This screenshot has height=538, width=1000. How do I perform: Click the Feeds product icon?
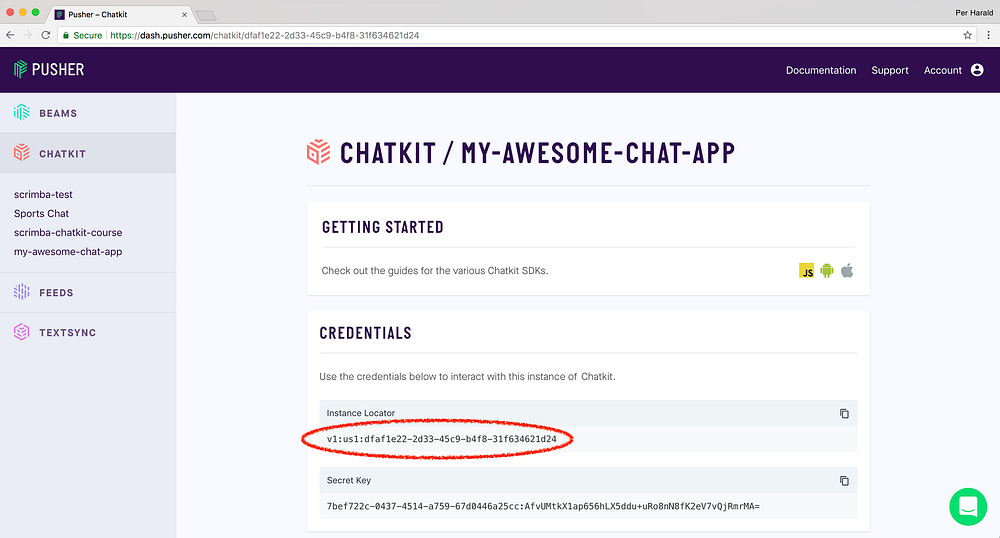22,292
